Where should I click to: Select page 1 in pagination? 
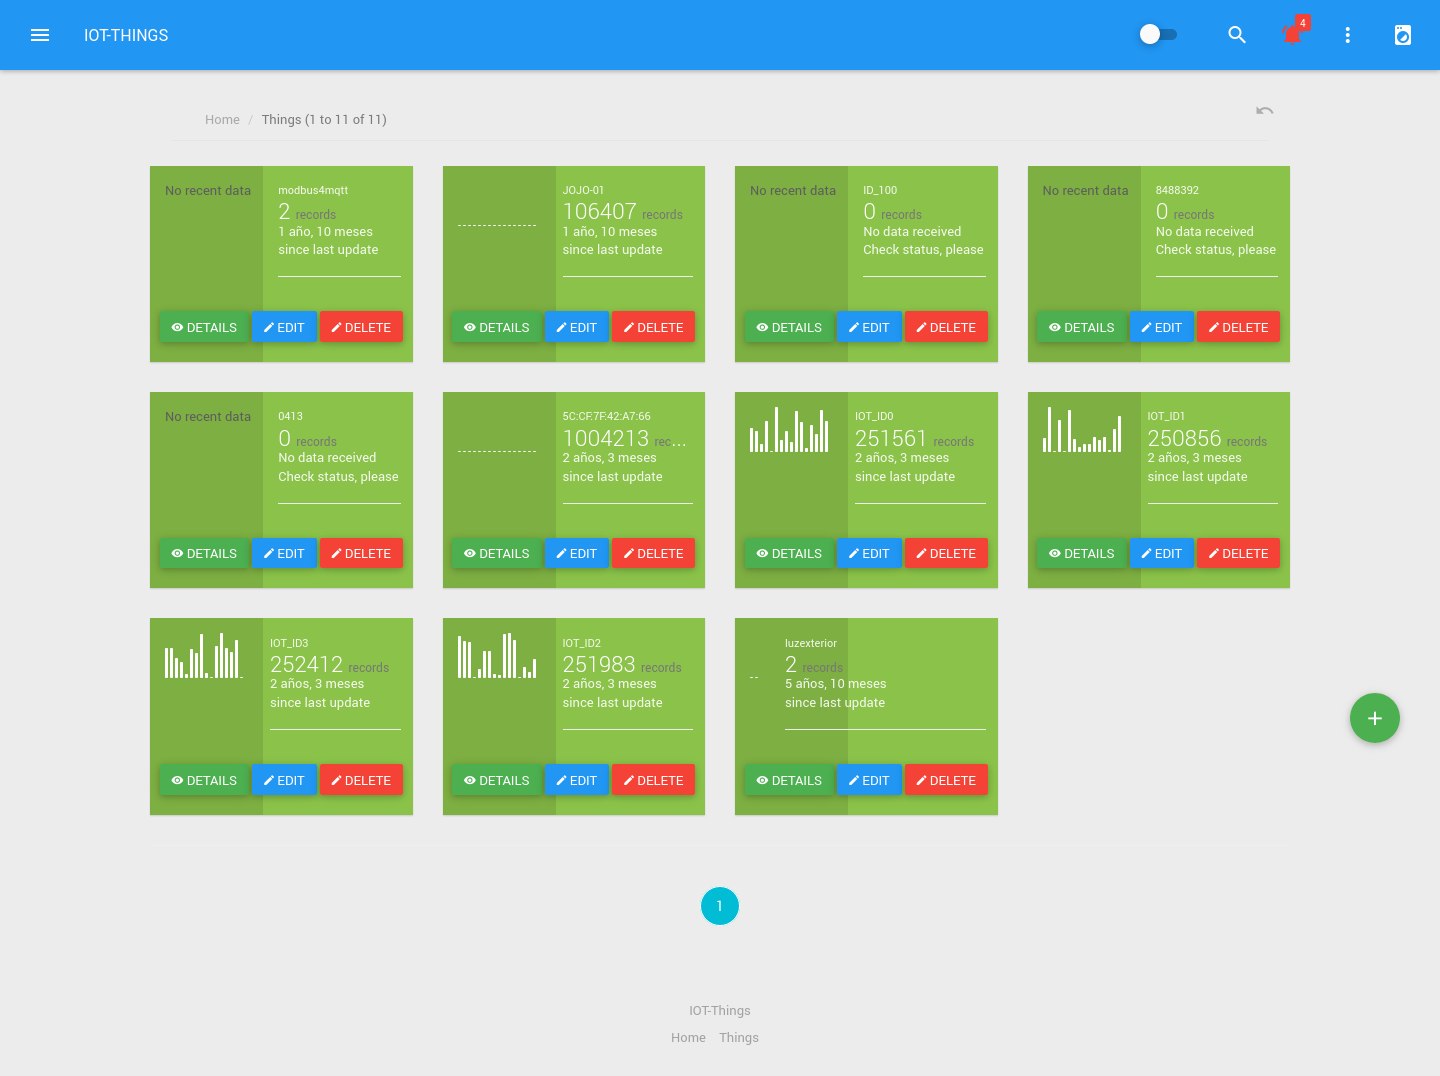[720, 906]
